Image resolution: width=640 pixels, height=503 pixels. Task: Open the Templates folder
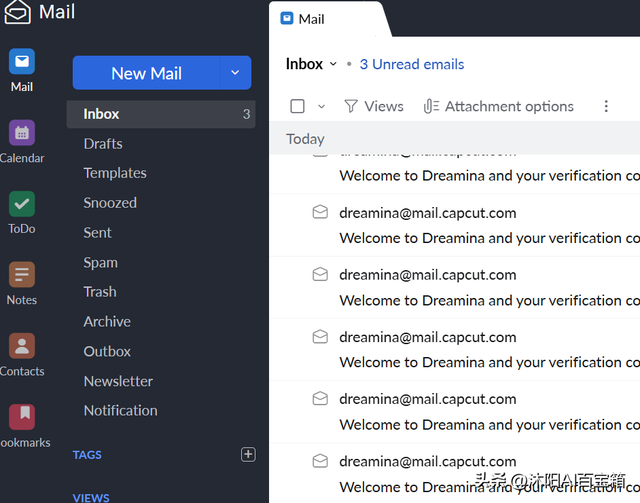tap(115, 173)
